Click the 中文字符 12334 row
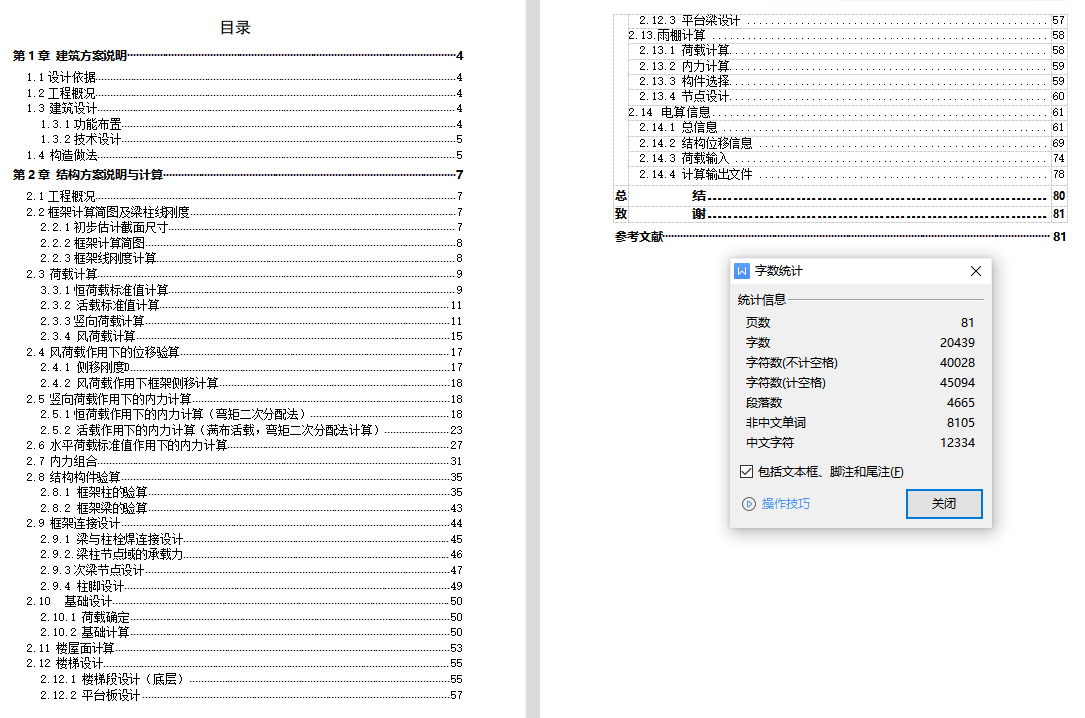This screenshot has height=718, width=1085. [x=859, y=443]
